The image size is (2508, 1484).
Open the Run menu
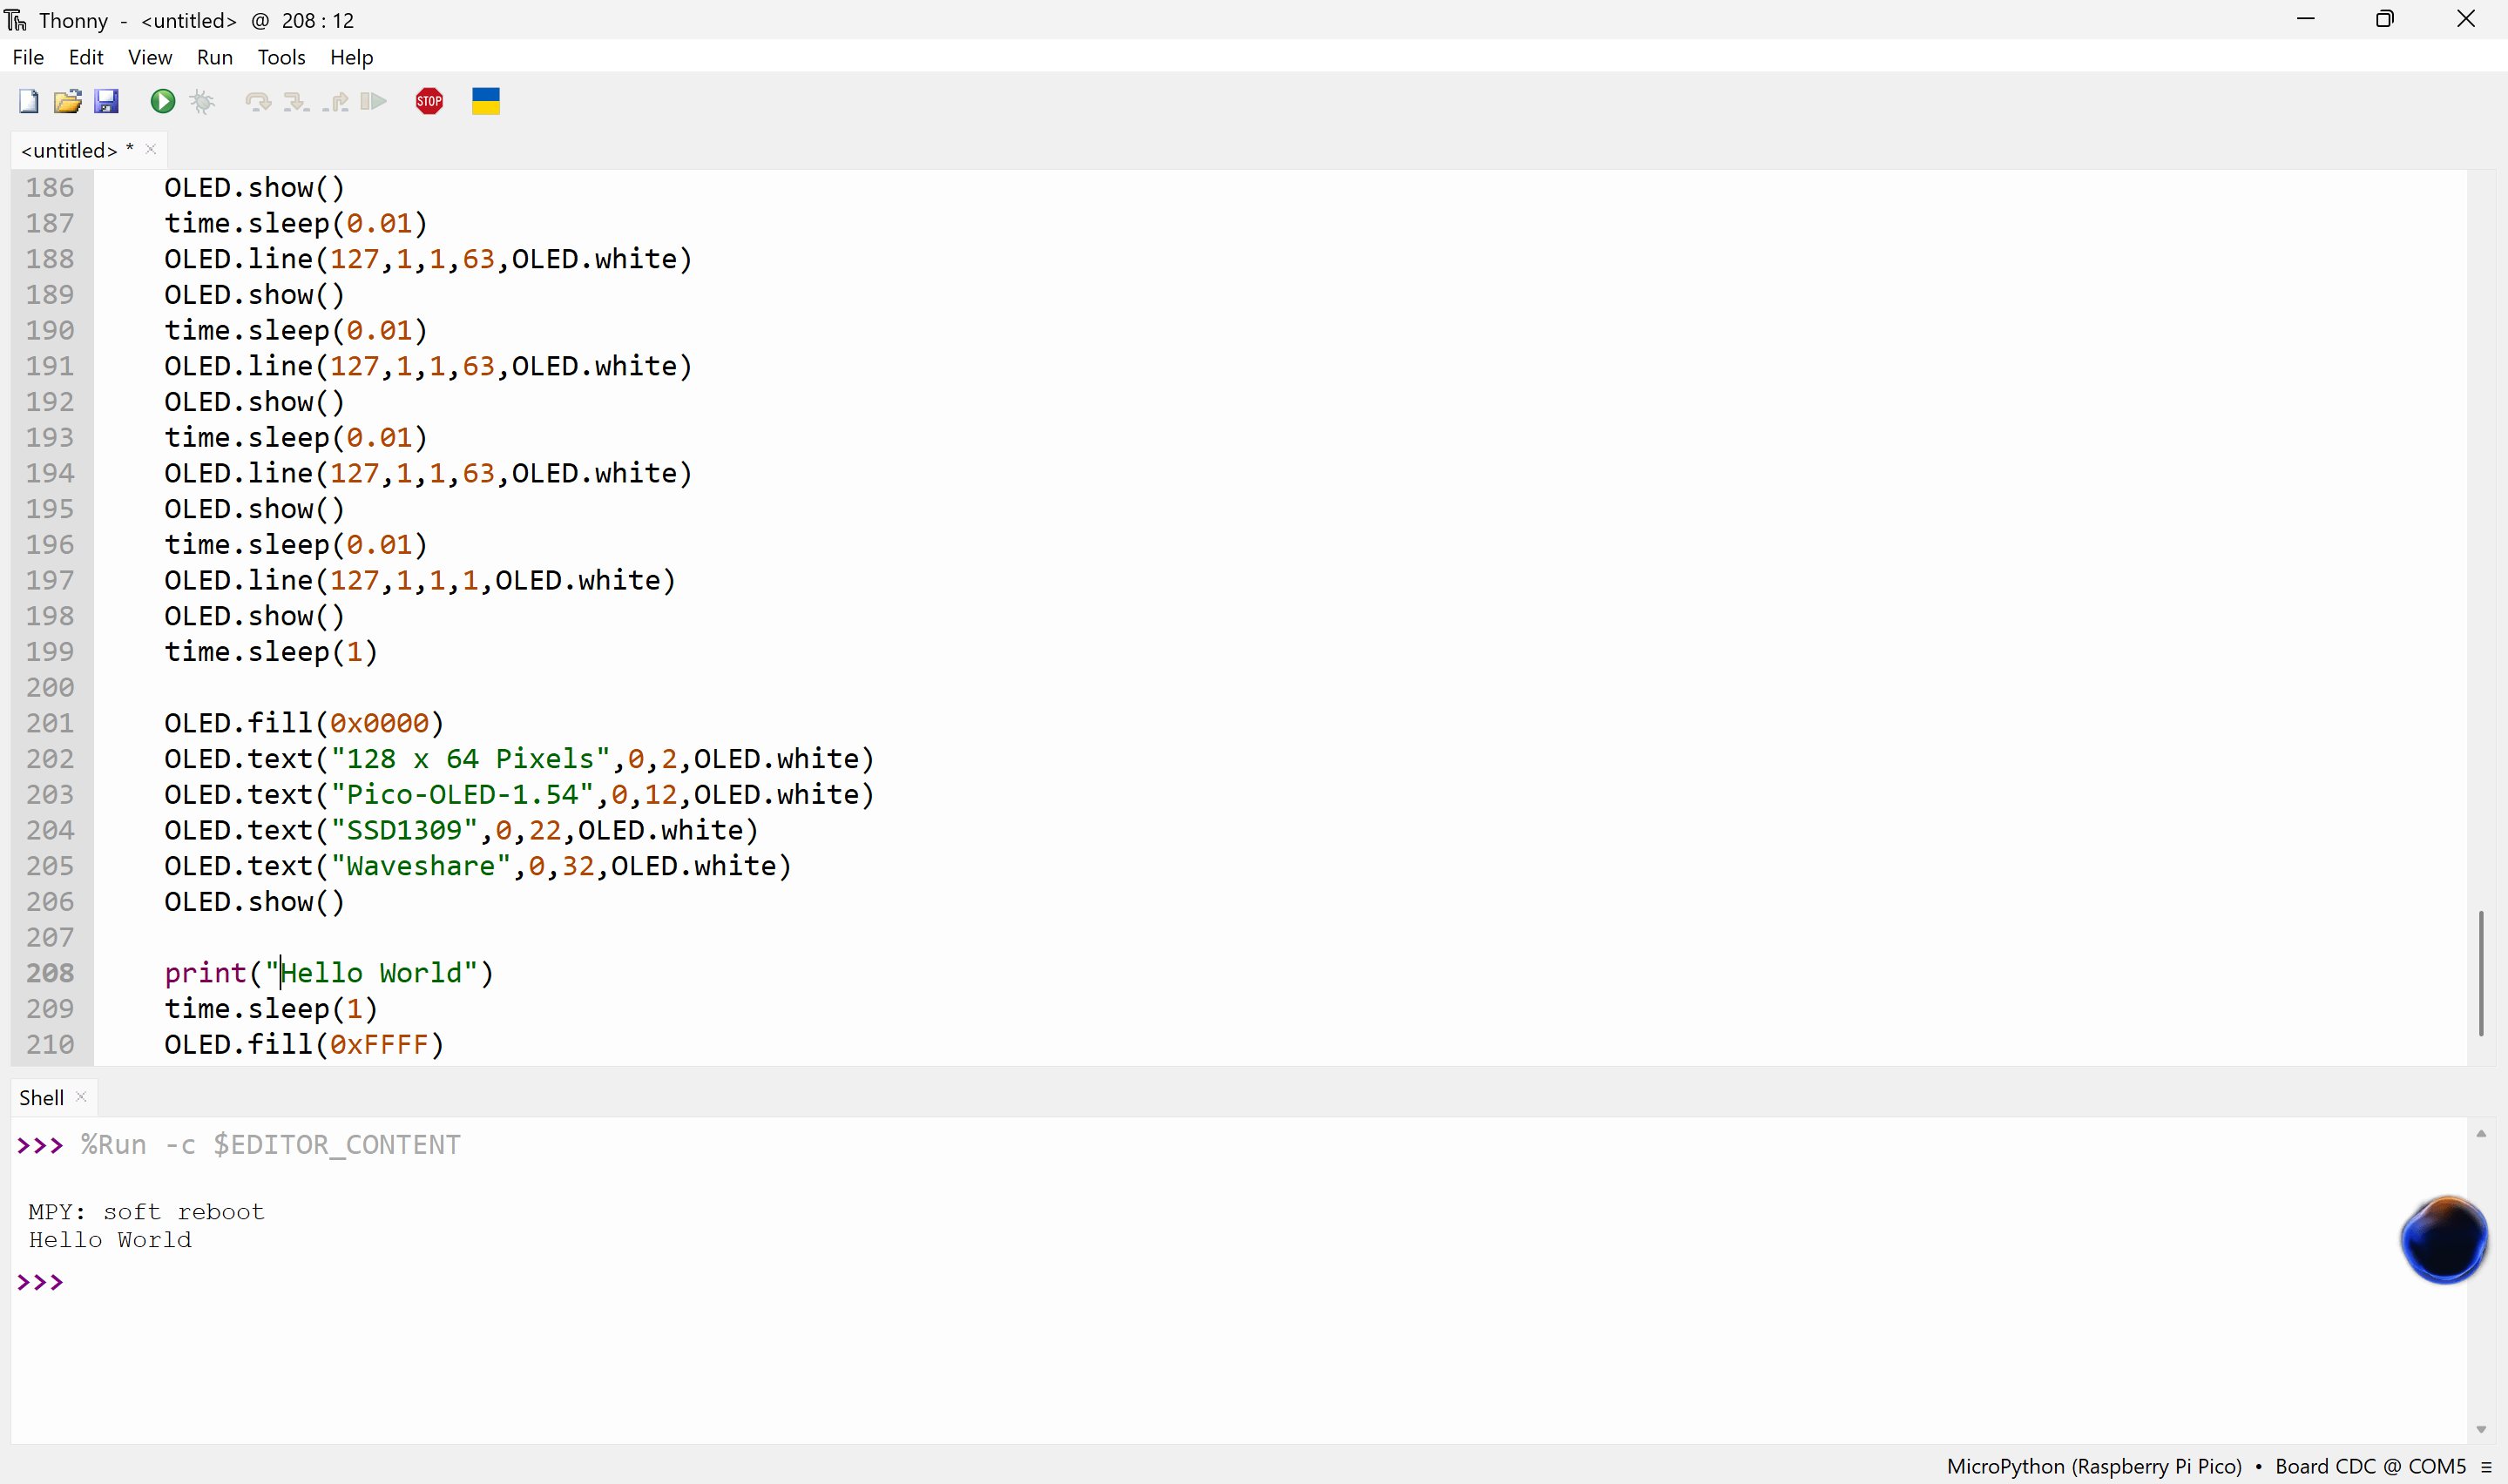[214, 57]
